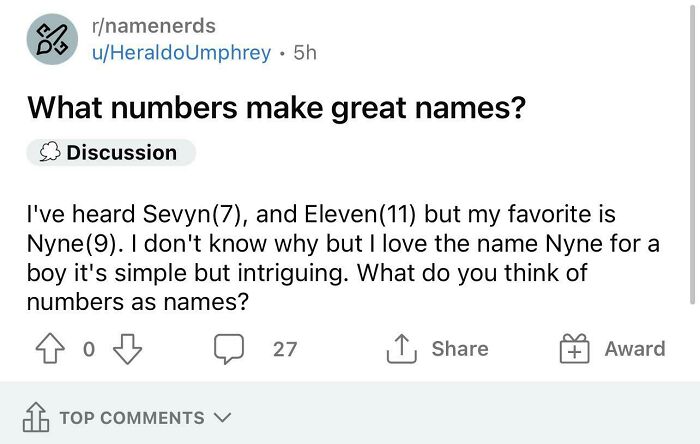Expand the Top Comments sort dropdown chevron

[x=222, y=418]
